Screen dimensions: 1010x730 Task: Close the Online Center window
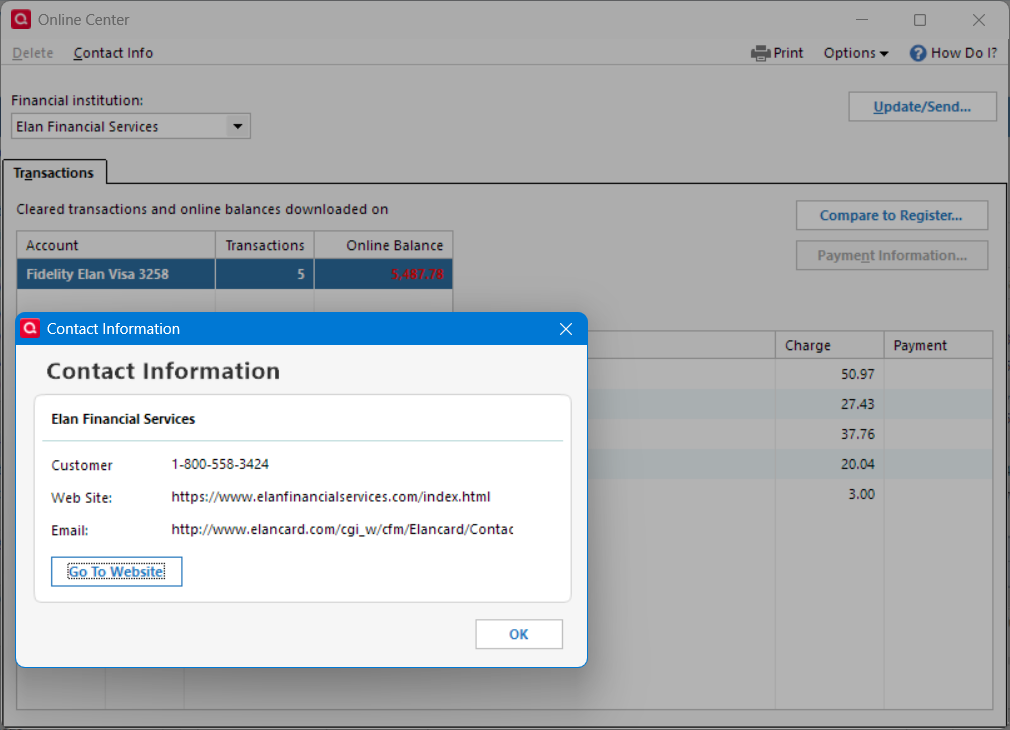click(x=978, y=20)
